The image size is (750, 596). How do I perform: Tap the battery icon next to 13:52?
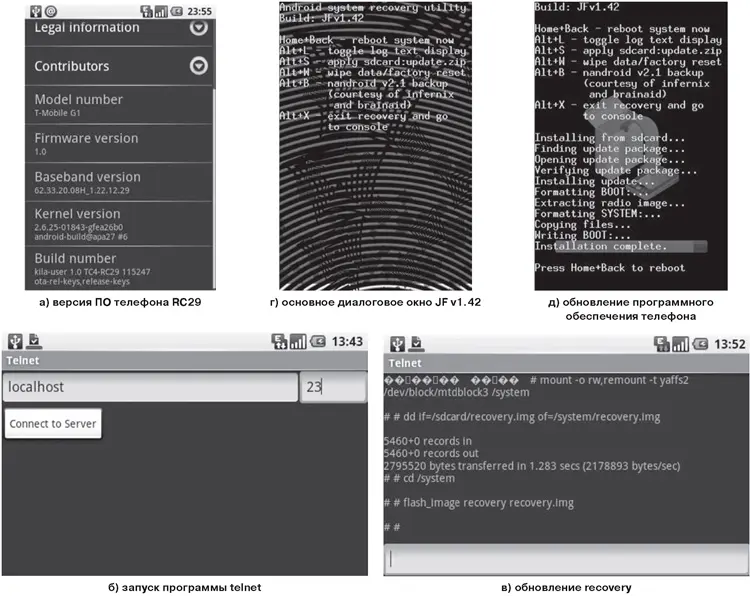(x=697, y=343)
